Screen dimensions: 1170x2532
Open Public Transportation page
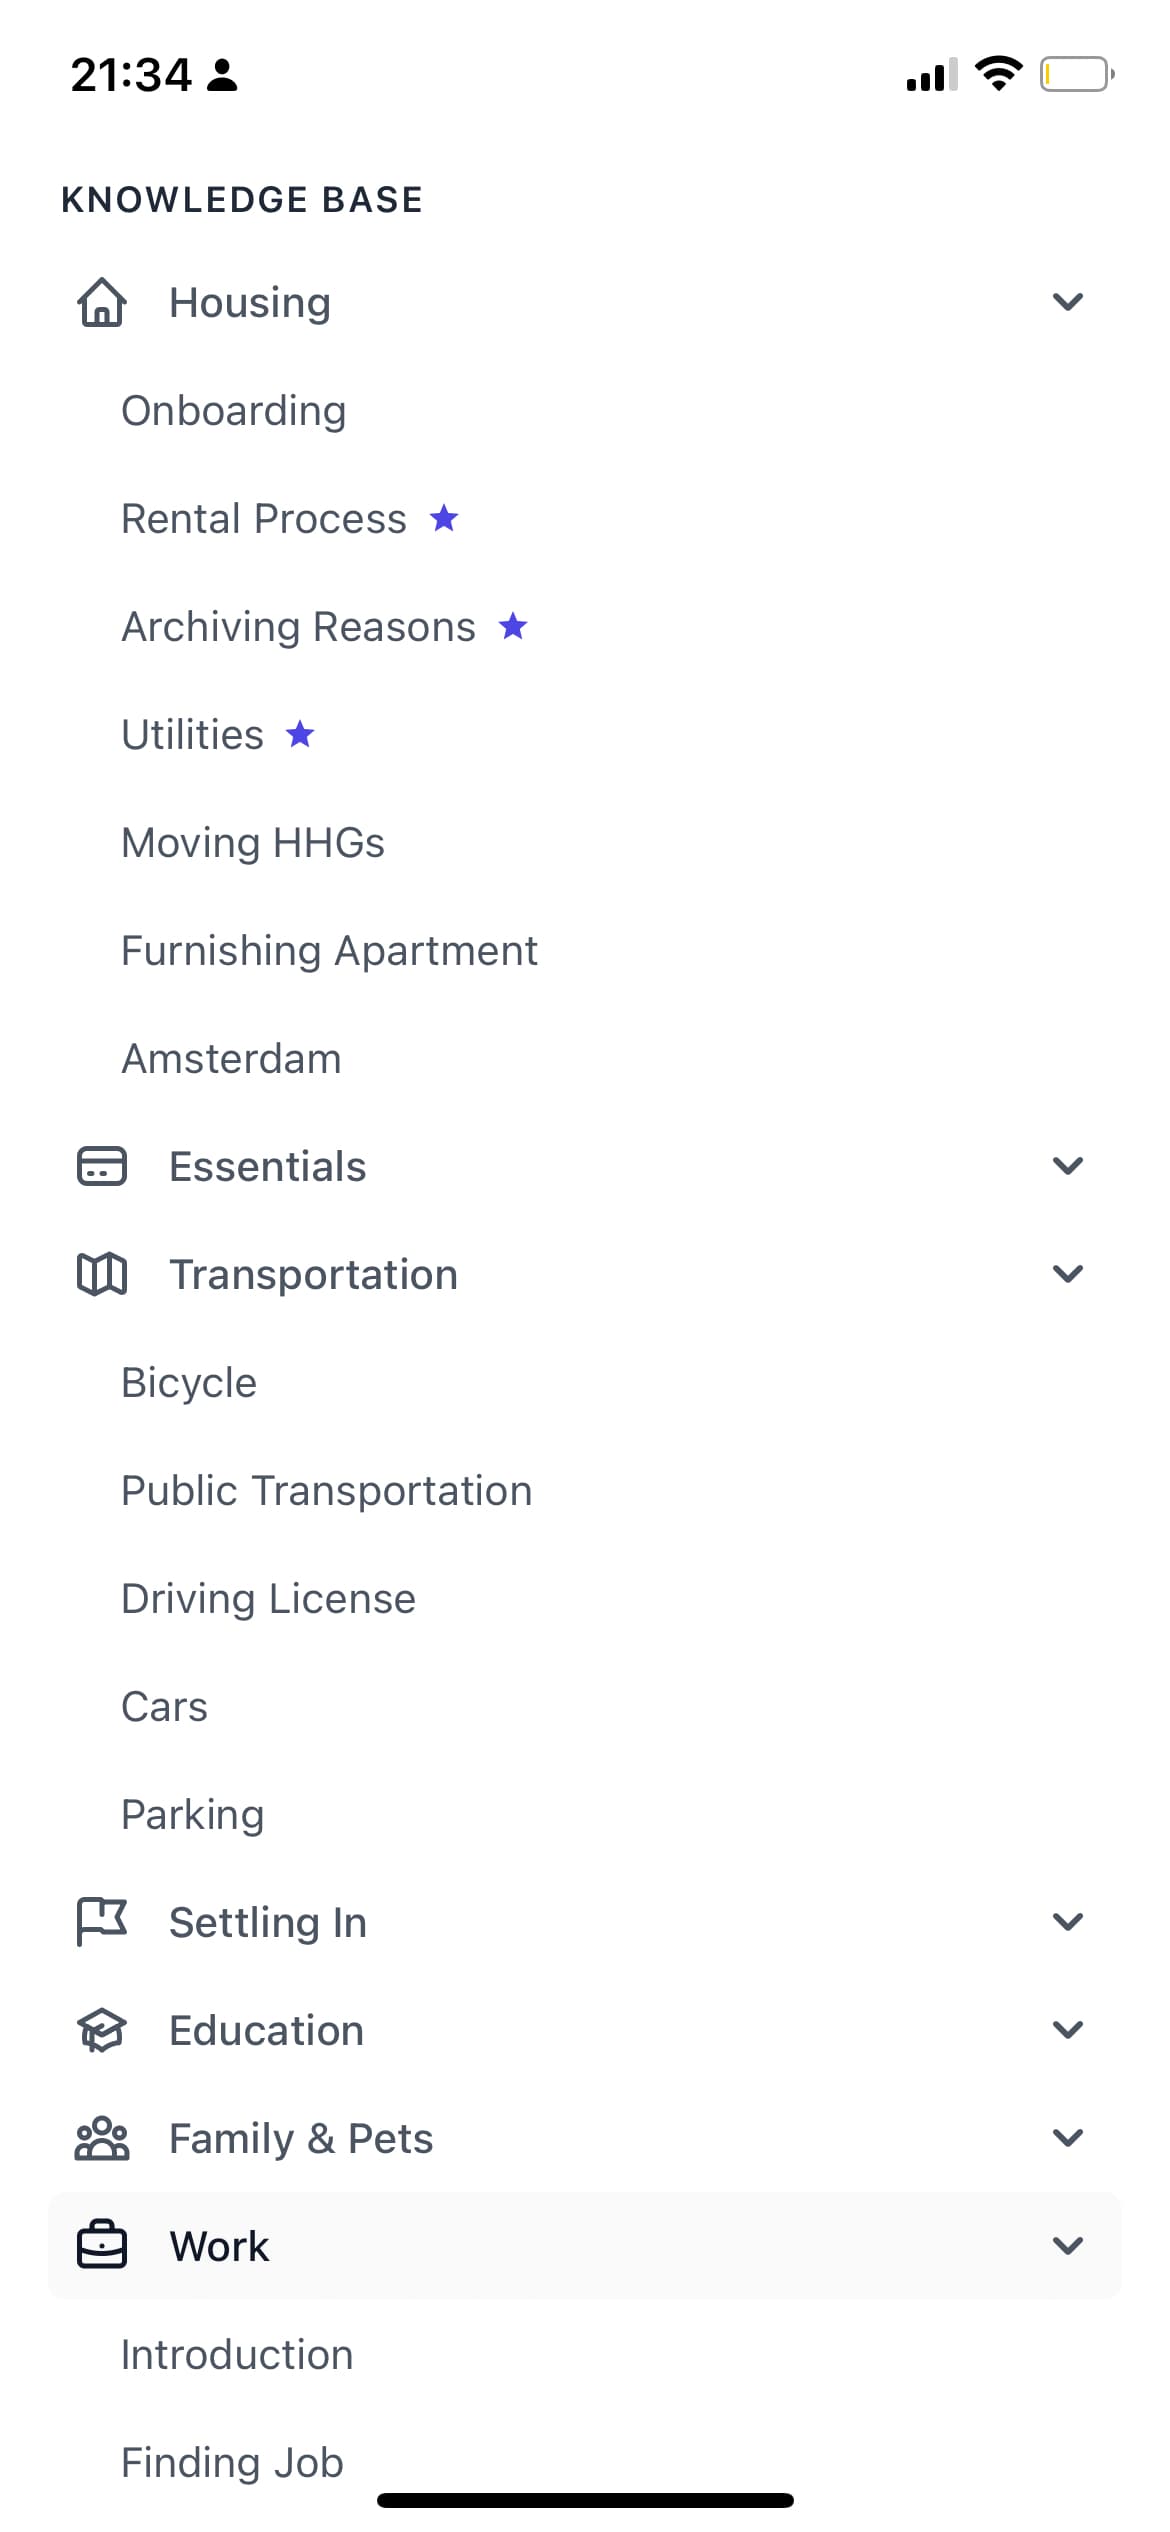tap(327, 1491)
